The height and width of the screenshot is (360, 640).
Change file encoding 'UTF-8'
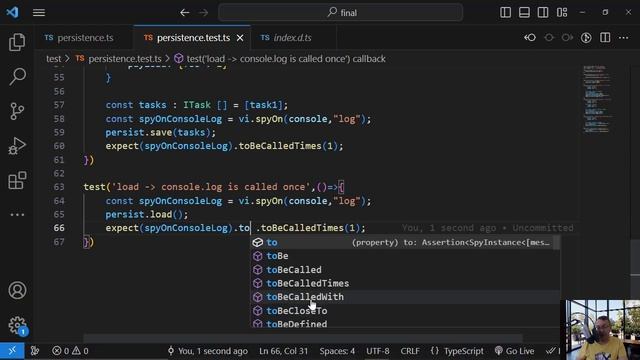(x=378, y=351)
